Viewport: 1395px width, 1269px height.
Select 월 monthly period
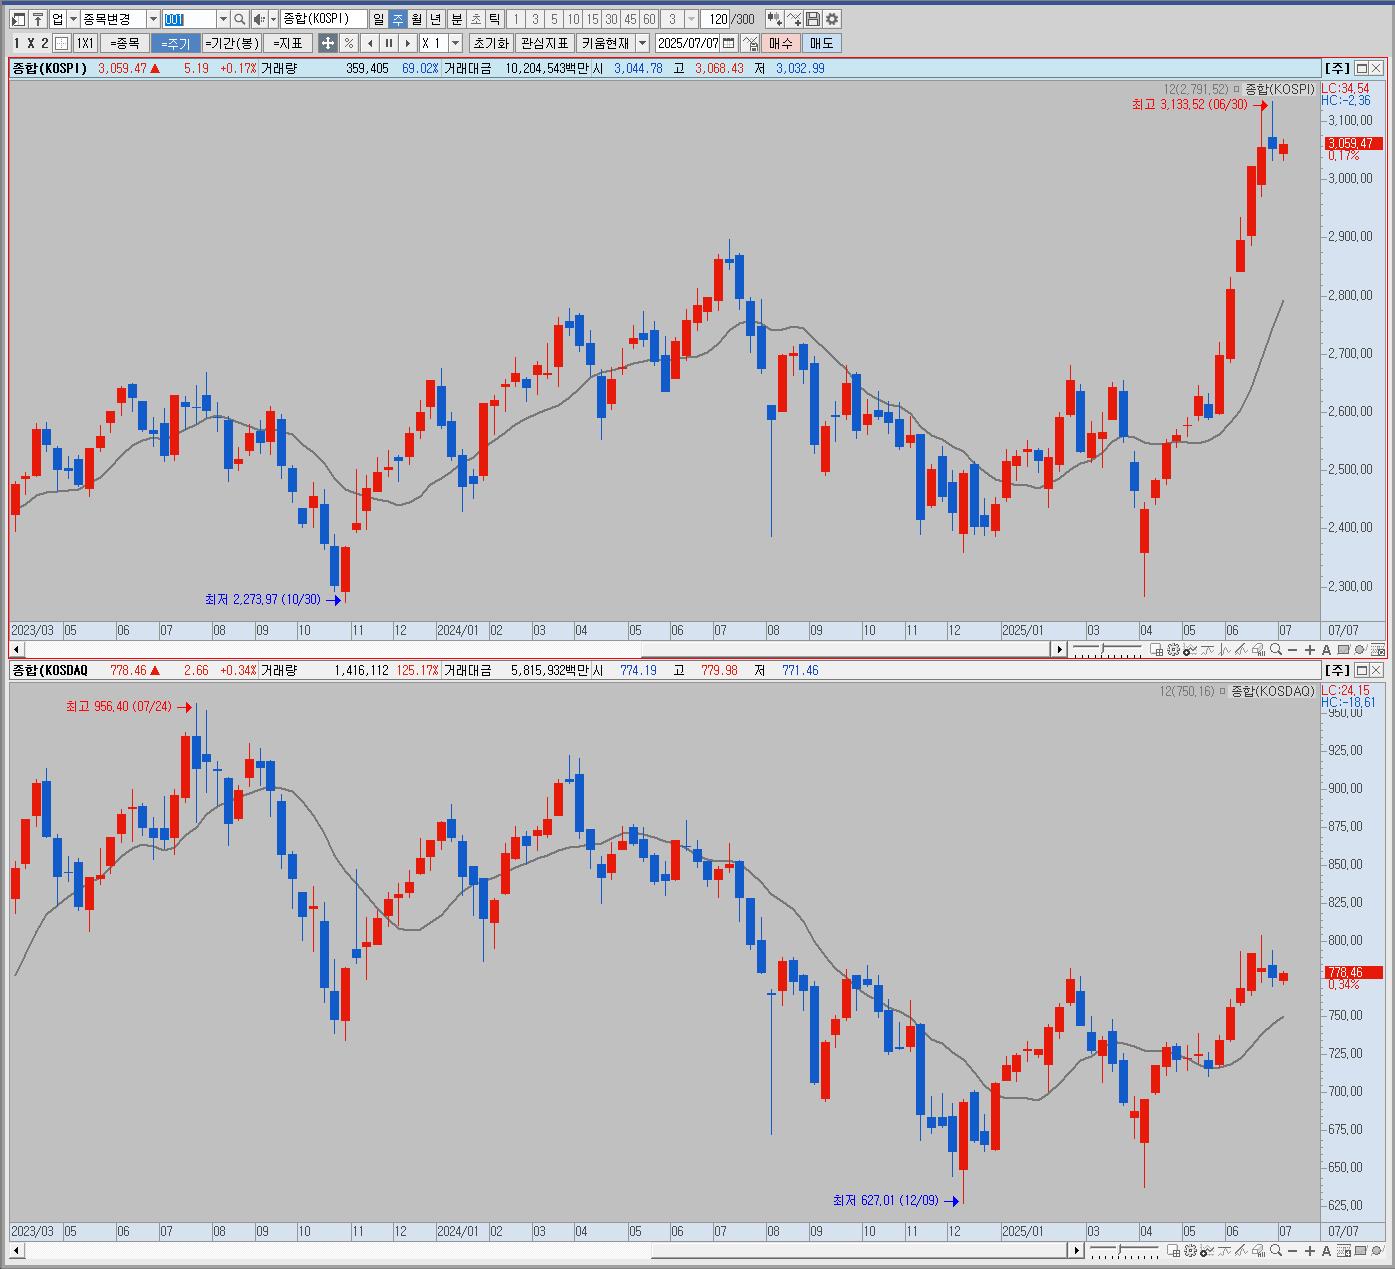coord(416,19)
